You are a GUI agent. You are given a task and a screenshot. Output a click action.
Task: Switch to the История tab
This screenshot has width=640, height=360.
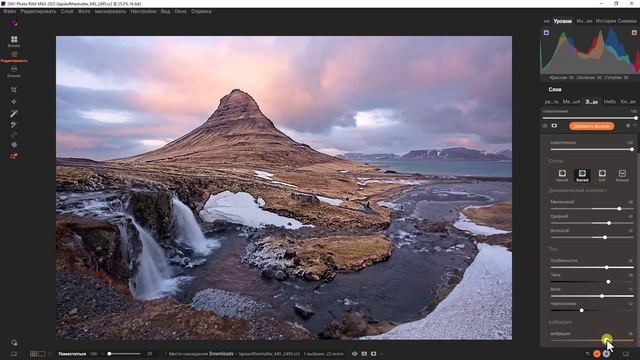point(606,21)
